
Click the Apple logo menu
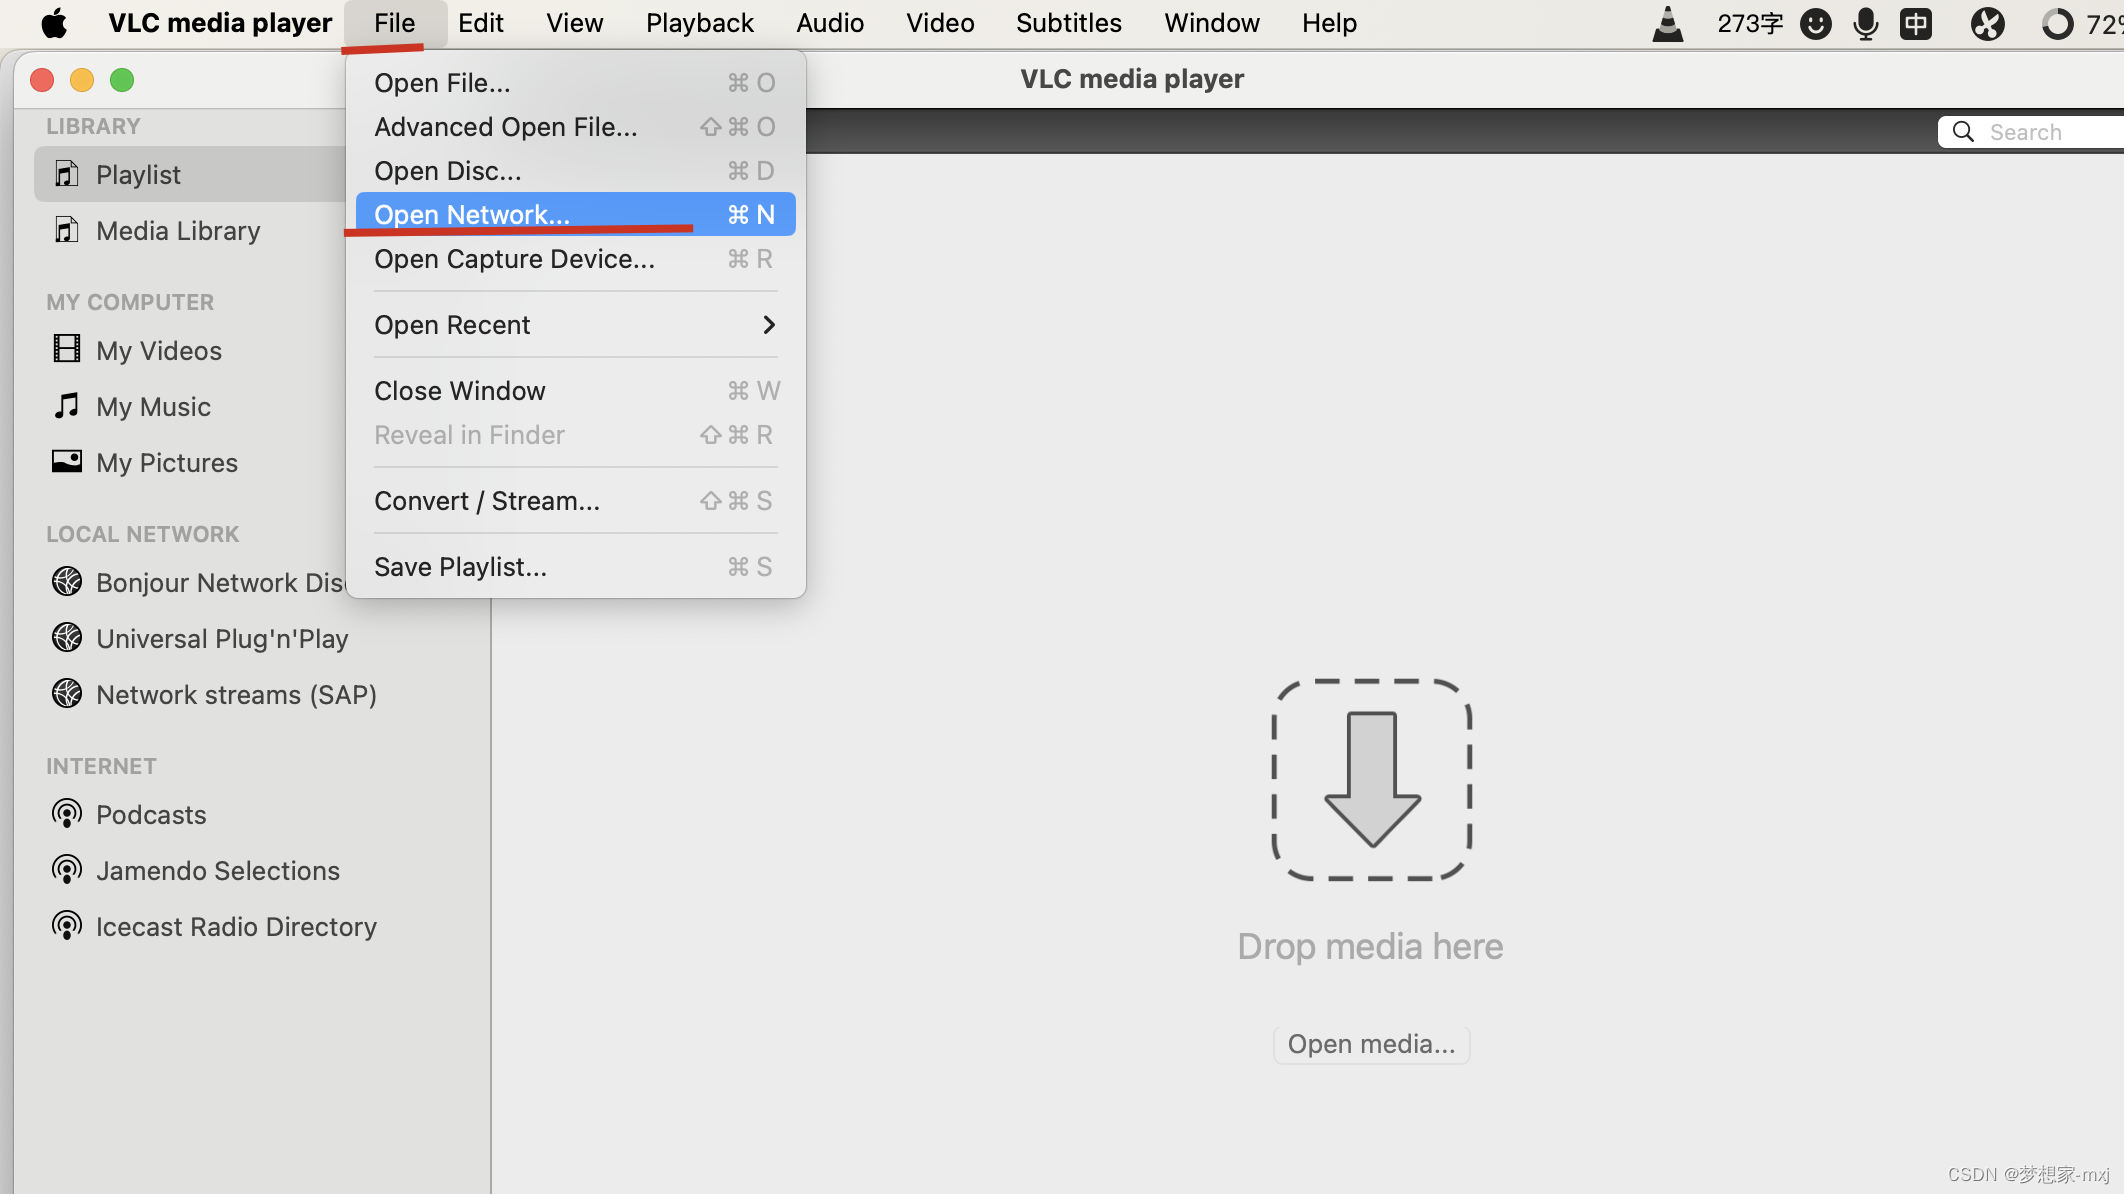click(x=54, y=23)
